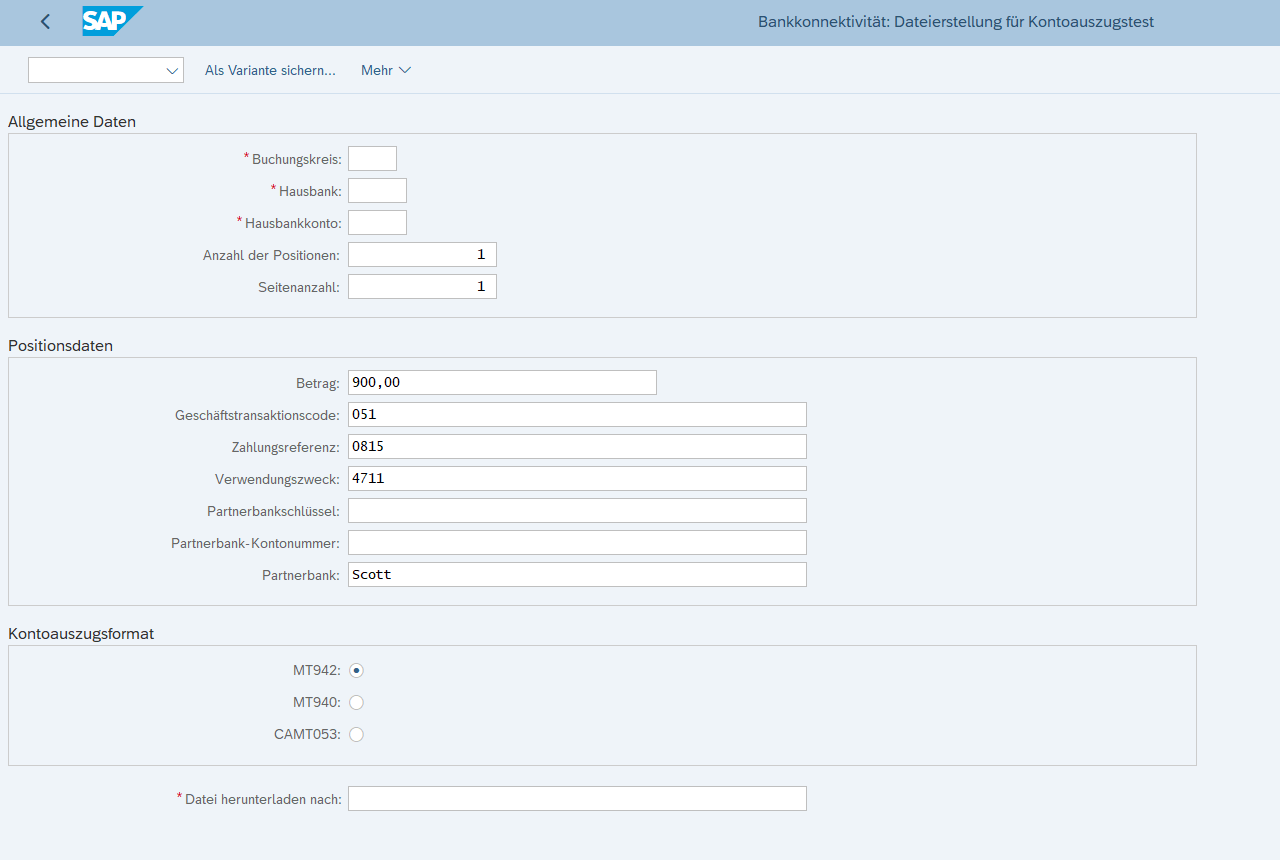Image resolution: width=1280 pixels, height=860 pixels.
Task: Click the SAP logo
Action: [x=112, y=21]
